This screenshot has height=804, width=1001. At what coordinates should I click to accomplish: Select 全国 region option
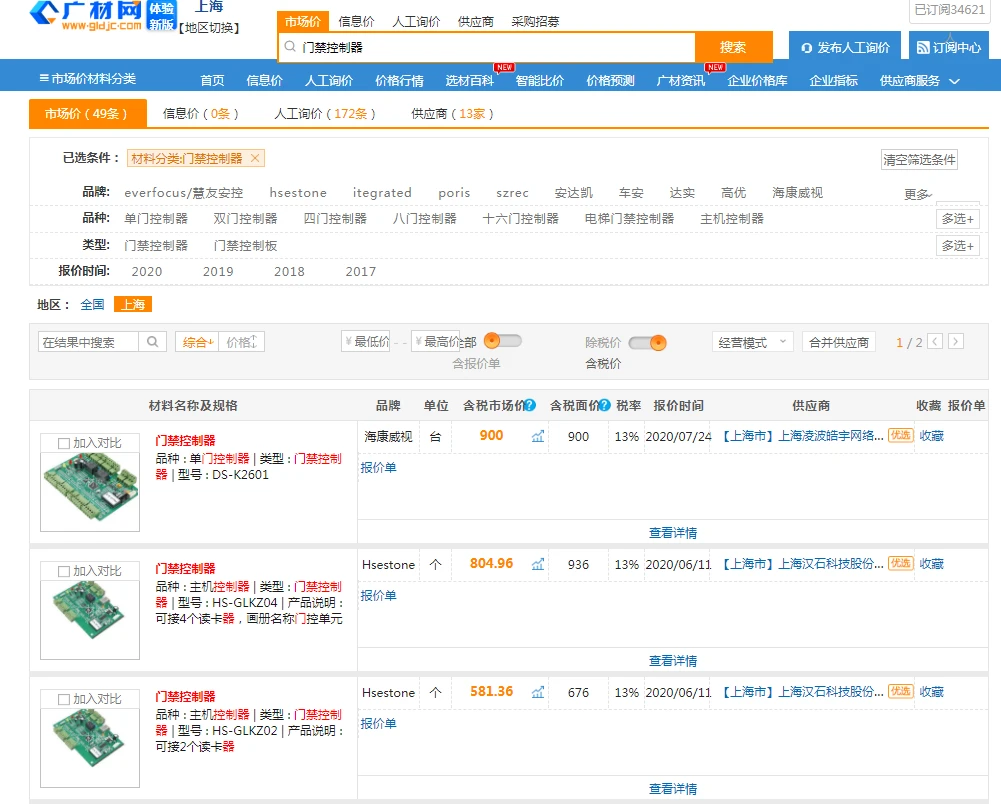pos(92,305)
